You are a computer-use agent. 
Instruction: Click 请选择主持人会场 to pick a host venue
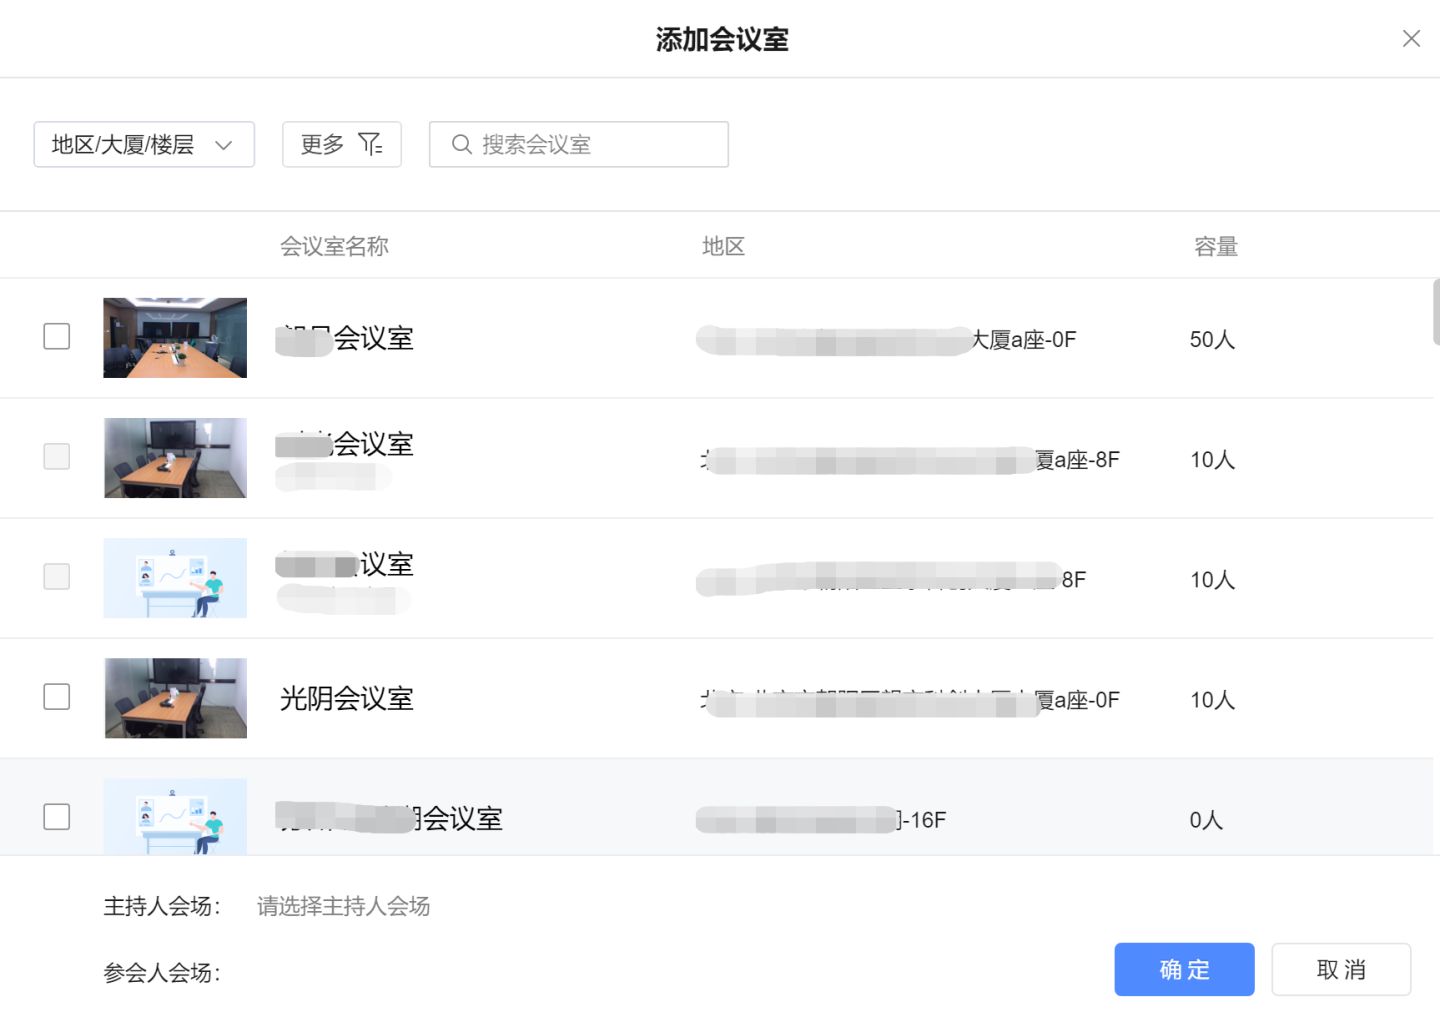343,906
